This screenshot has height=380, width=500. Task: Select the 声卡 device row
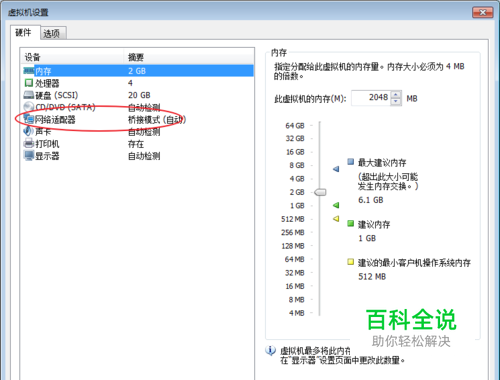click(138, 132)
